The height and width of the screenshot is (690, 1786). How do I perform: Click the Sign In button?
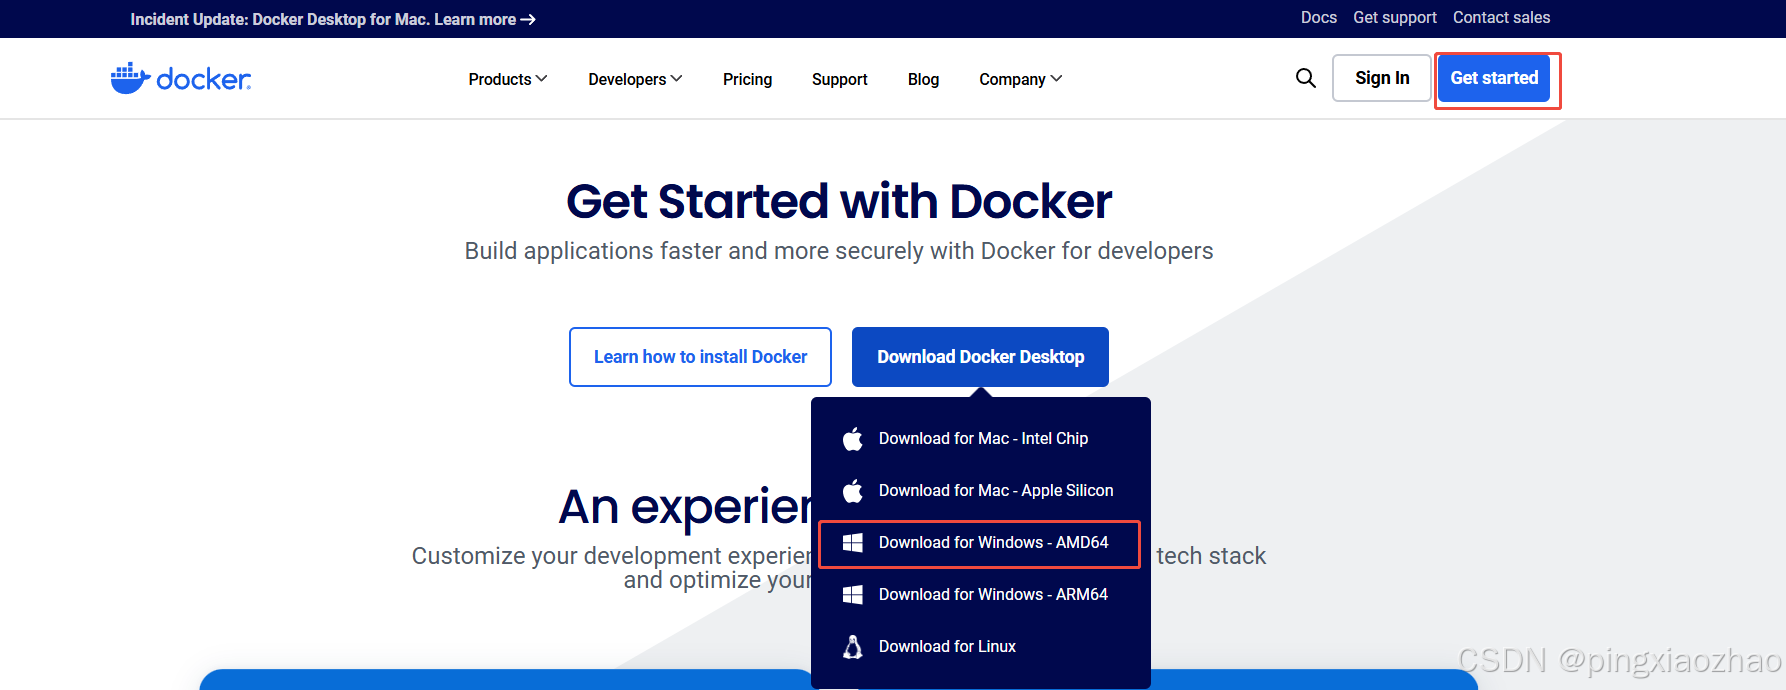coord(1382,78)
